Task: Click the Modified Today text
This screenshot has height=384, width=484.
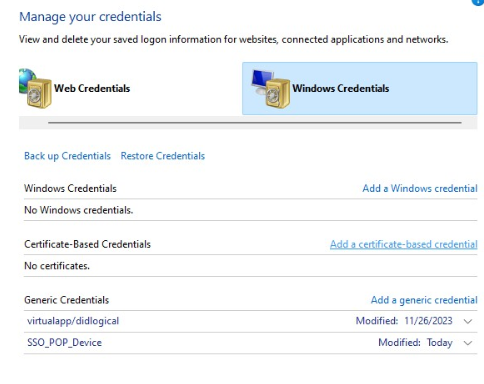Action: tap(415, 343)
